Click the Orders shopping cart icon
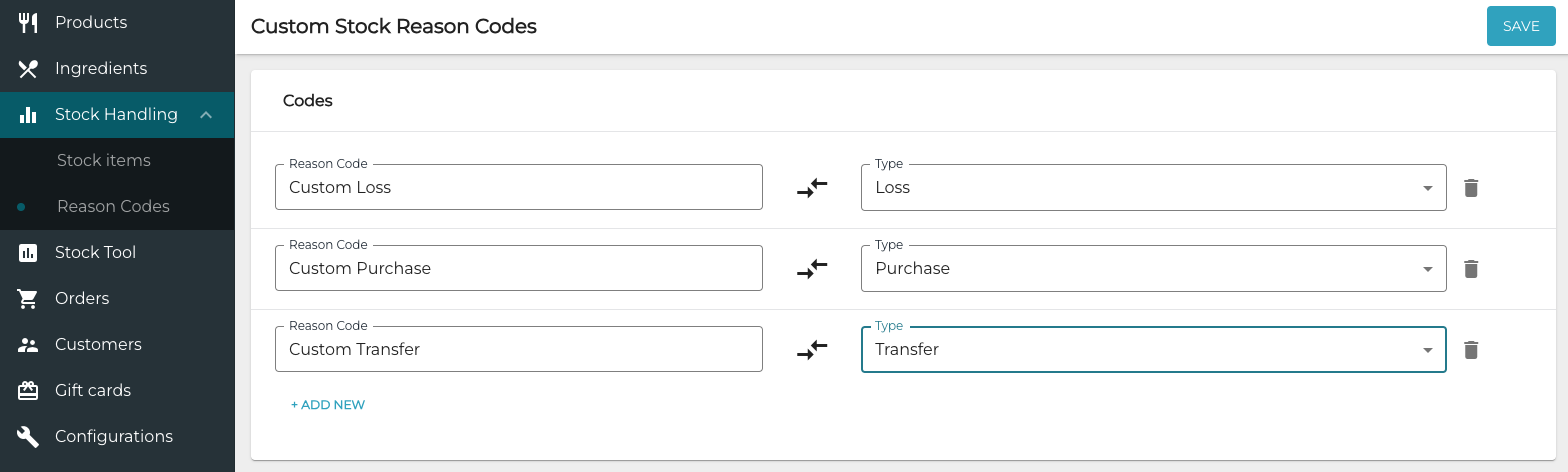Screen dimensions: 1568x472 [x=28, y=298]
